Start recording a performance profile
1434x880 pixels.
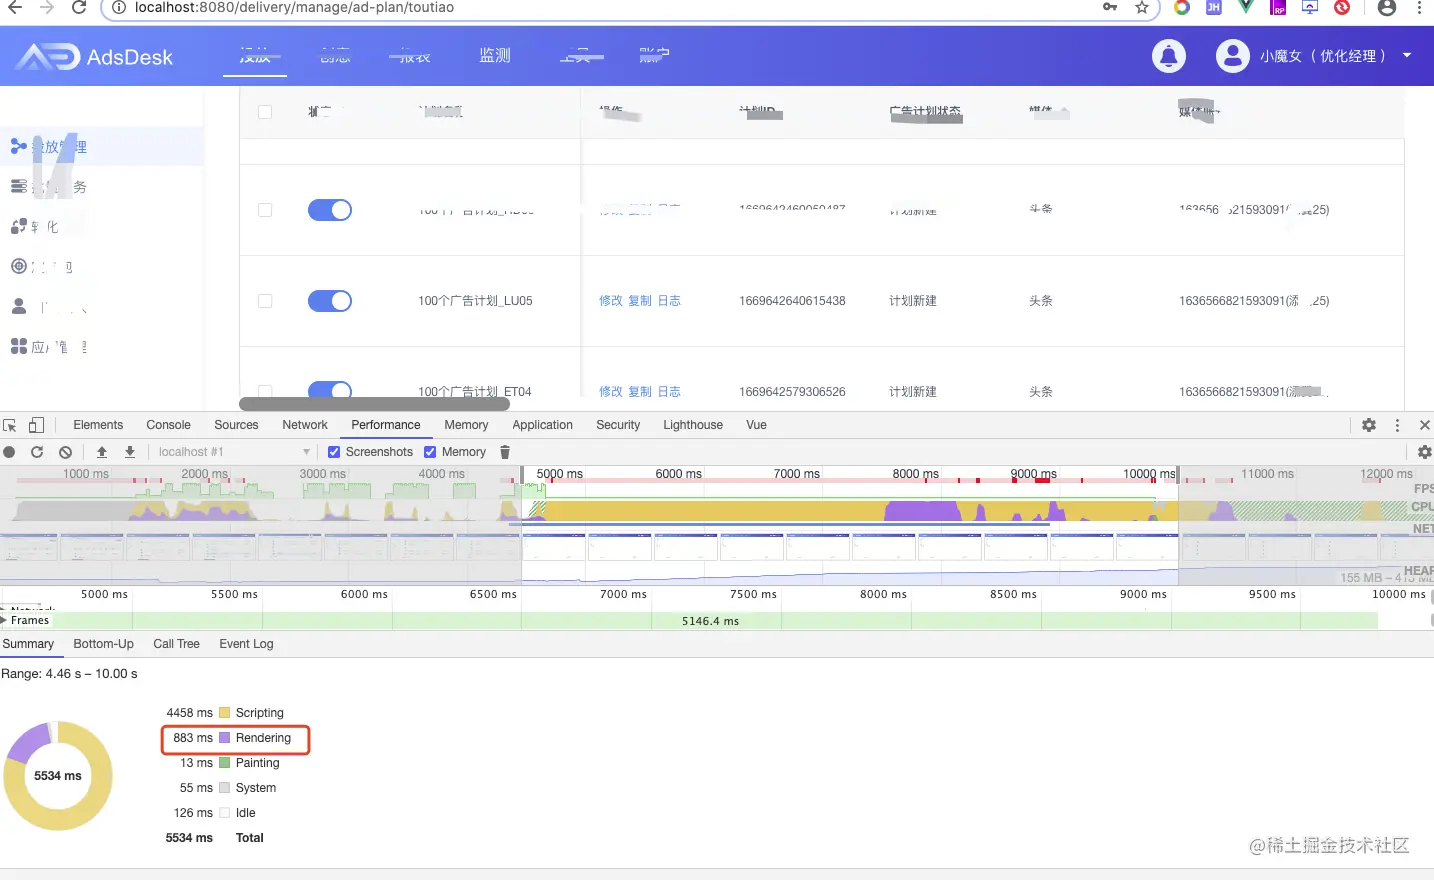(x=10, y=452)
